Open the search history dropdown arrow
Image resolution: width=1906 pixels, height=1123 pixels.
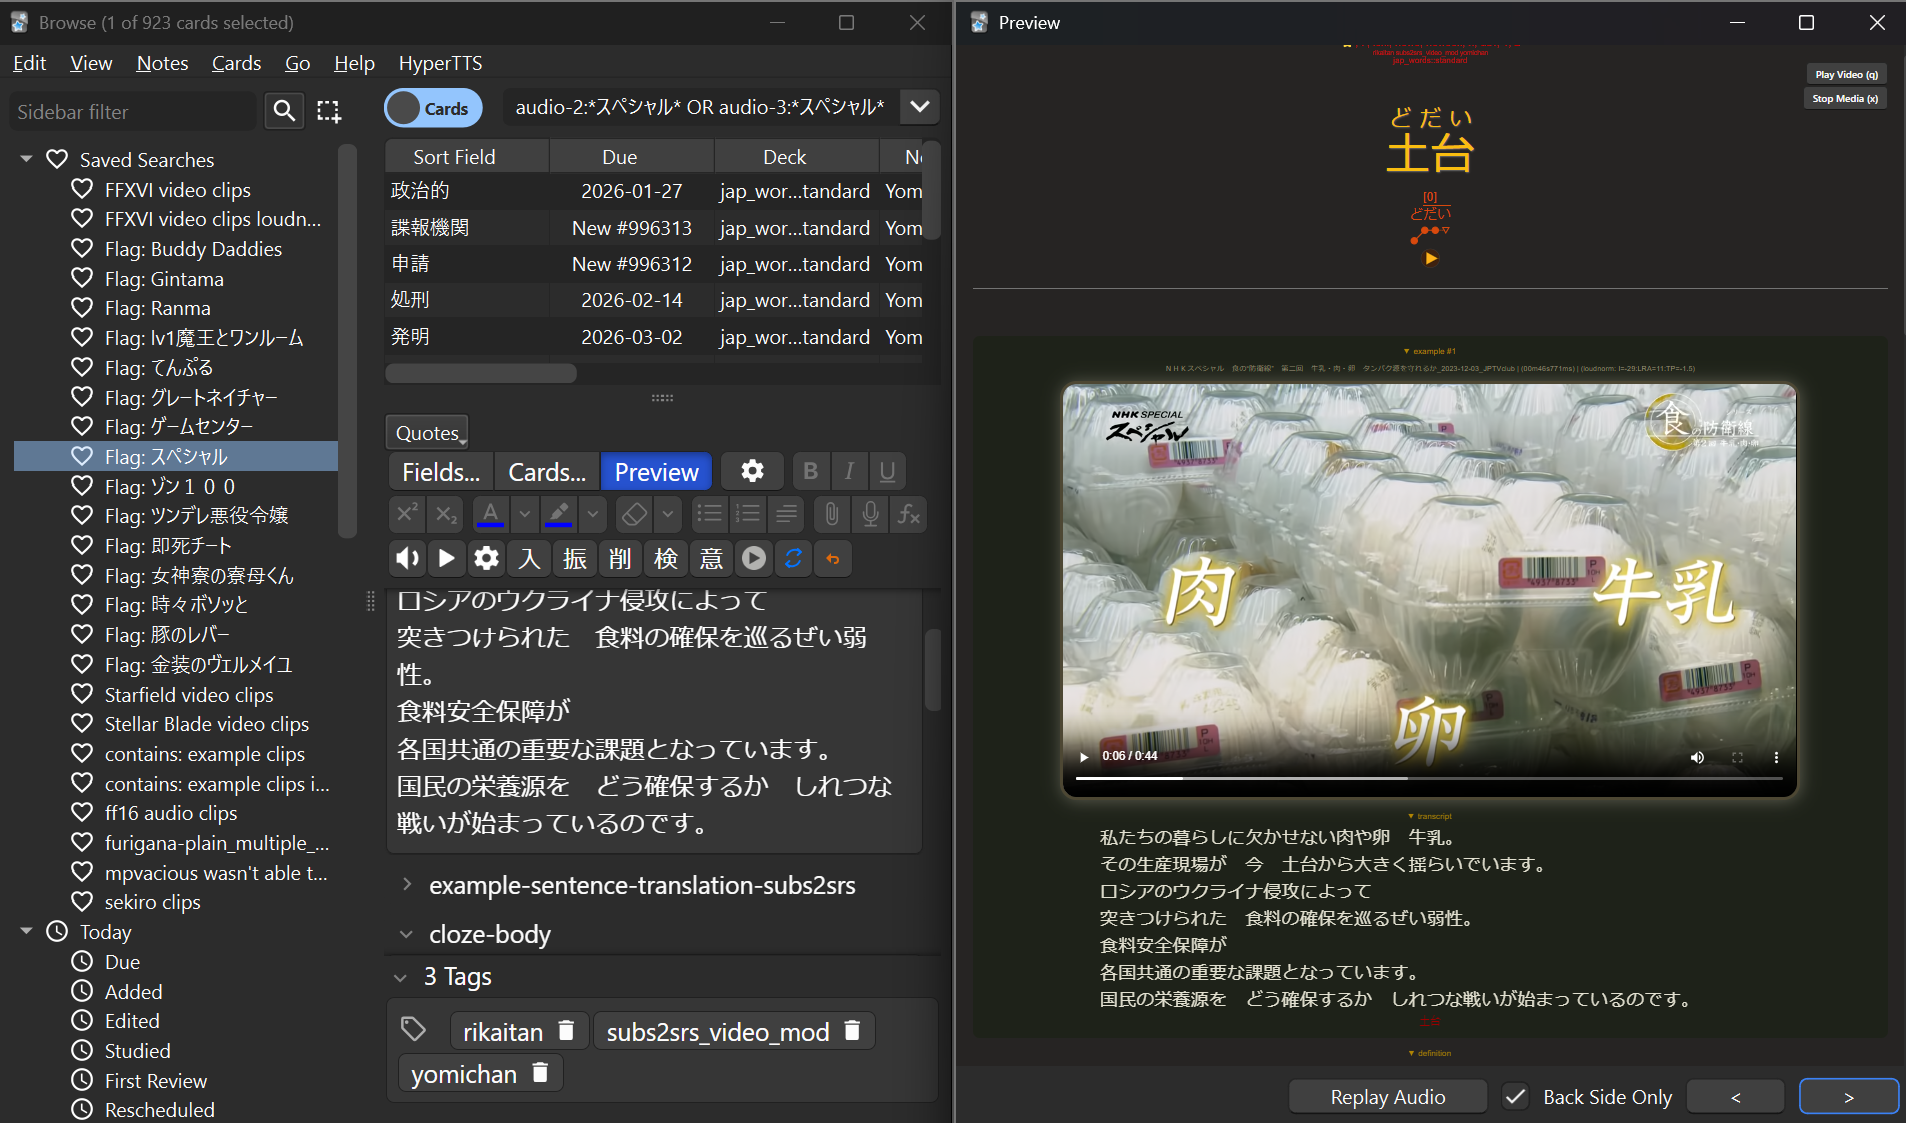click(920, 107)
